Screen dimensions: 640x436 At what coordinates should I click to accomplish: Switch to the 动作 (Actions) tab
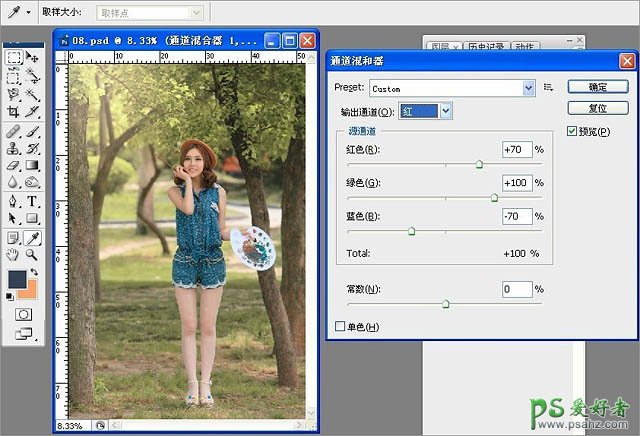coord(524,46)
